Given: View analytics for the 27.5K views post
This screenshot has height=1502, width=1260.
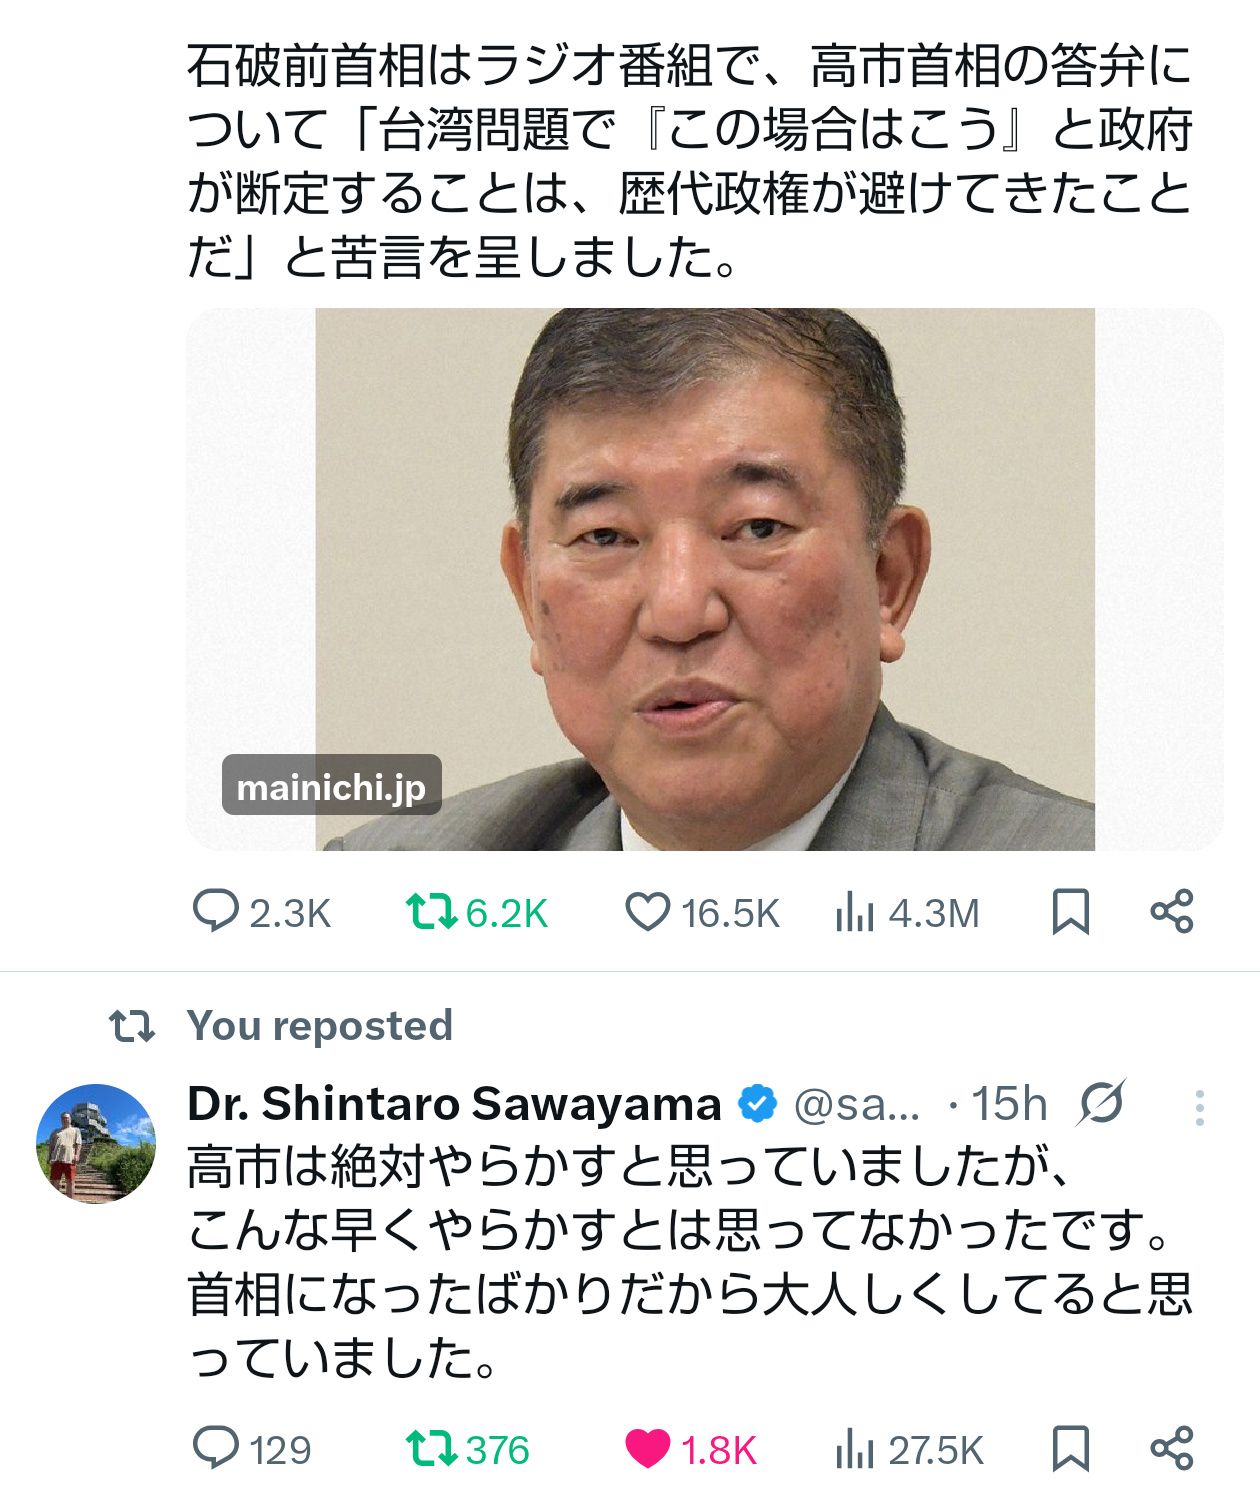Looking at the screenshot, I should tap(856, 1448).
